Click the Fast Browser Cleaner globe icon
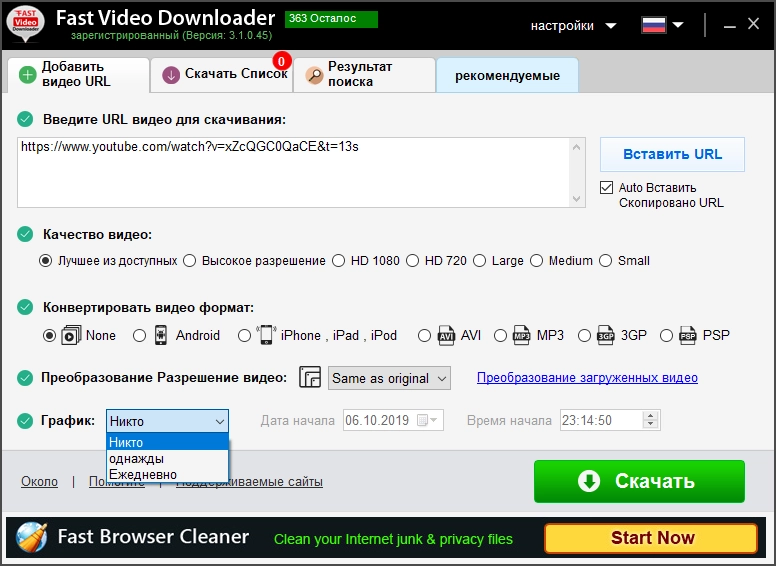 (x=32, y=537)
